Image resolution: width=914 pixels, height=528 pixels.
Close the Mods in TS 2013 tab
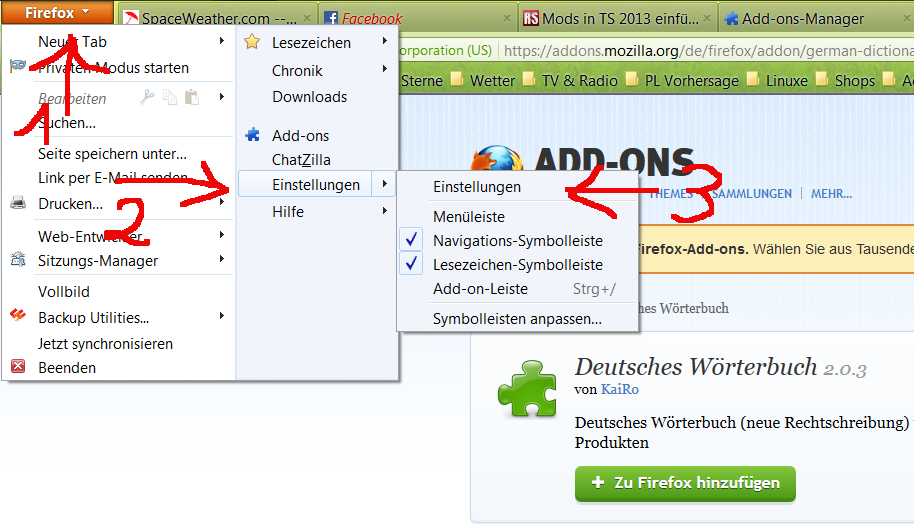(x=706, y=18)
